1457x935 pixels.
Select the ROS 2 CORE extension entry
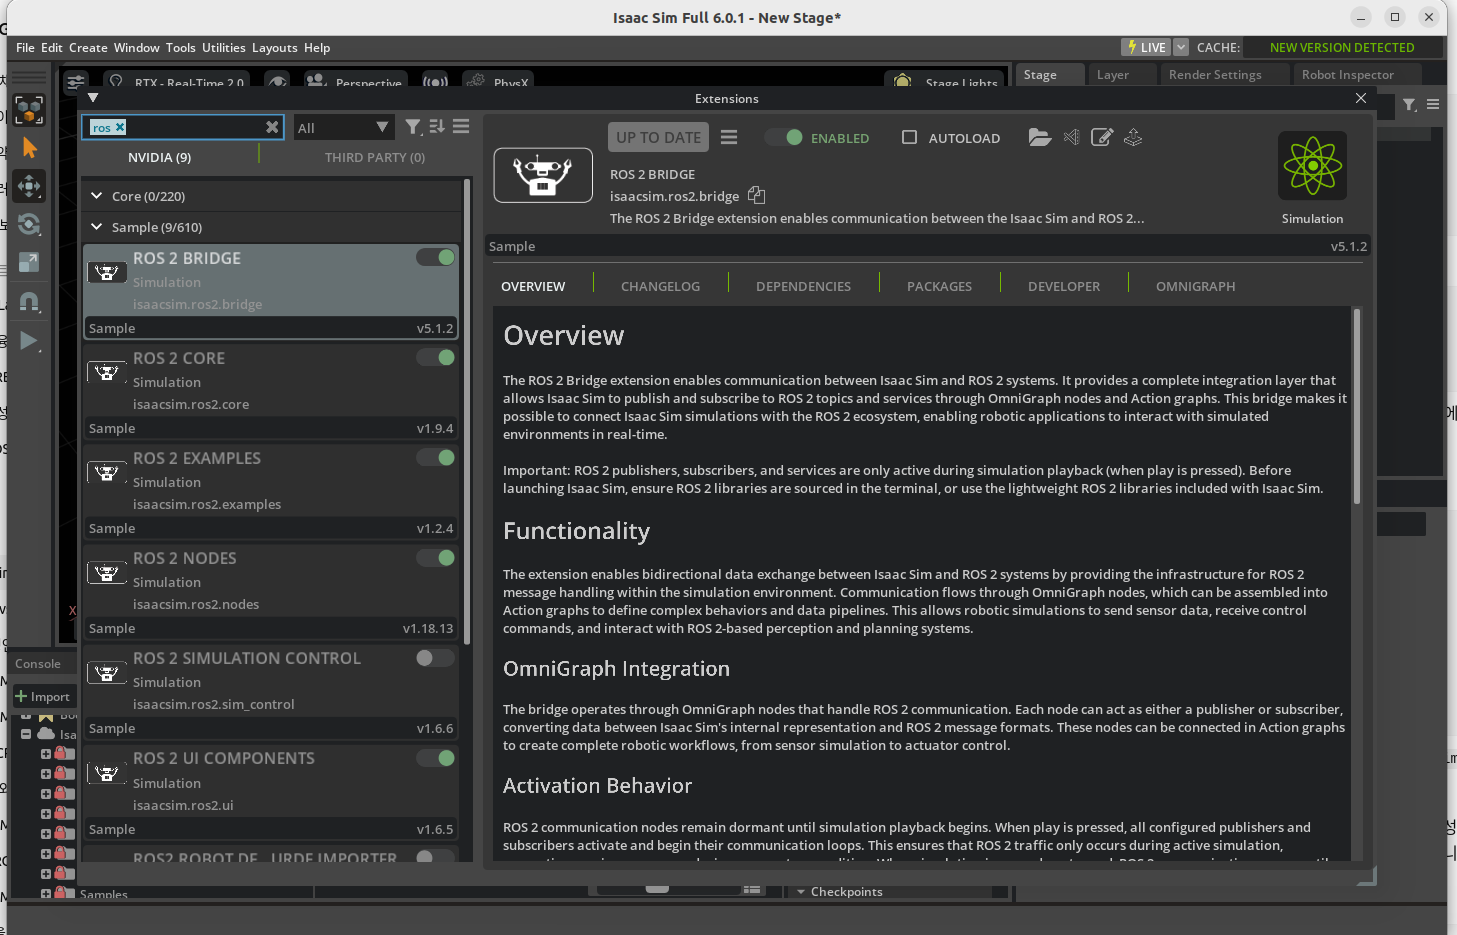(271, 390)
